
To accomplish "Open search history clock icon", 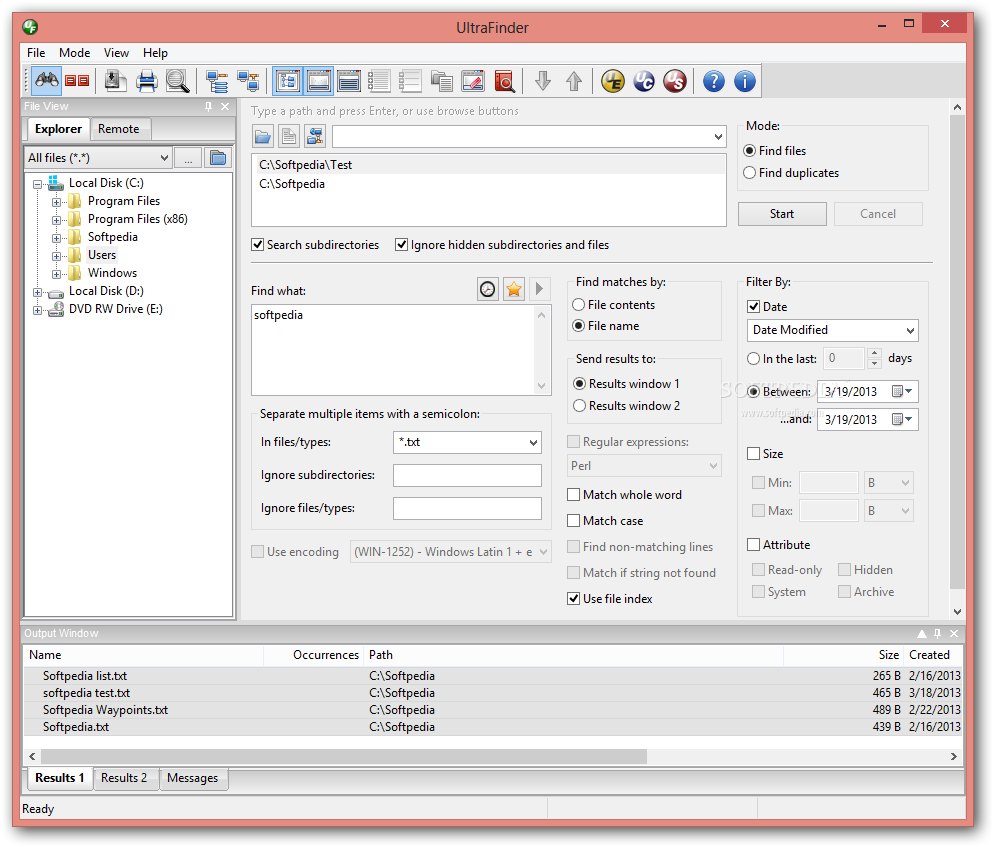I will click(x=487, y=289).
